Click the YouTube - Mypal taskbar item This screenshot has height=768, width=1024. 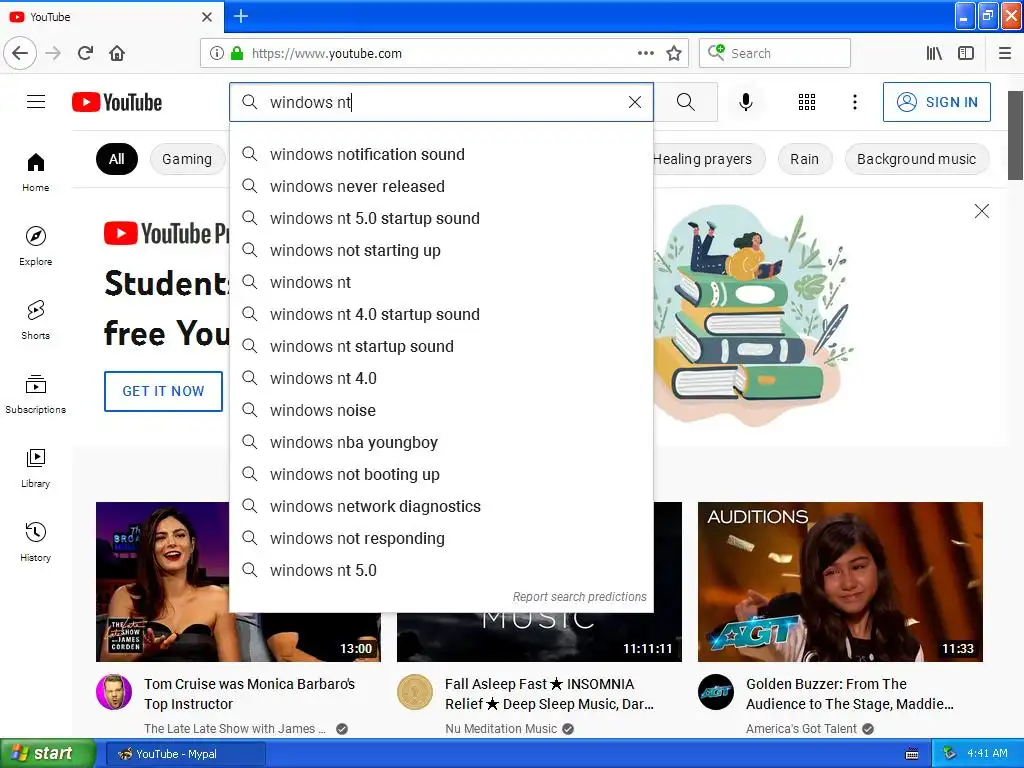coord(186,754)
